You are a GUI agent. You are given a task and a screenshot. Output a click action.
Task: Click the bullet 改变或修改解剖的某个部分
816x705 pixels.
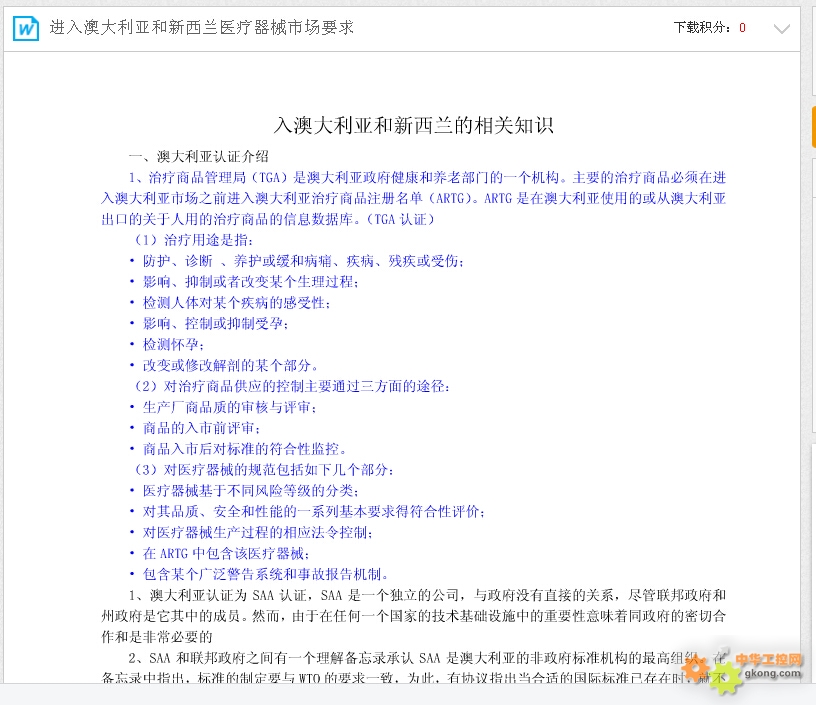pyautogui.click(x=224, y=365)
